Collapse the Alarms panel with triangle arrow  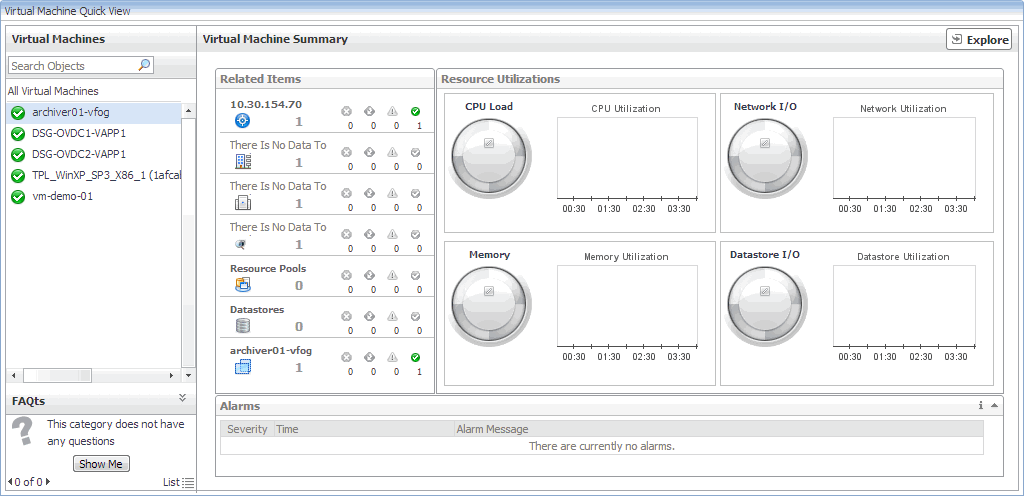(994, 405)
